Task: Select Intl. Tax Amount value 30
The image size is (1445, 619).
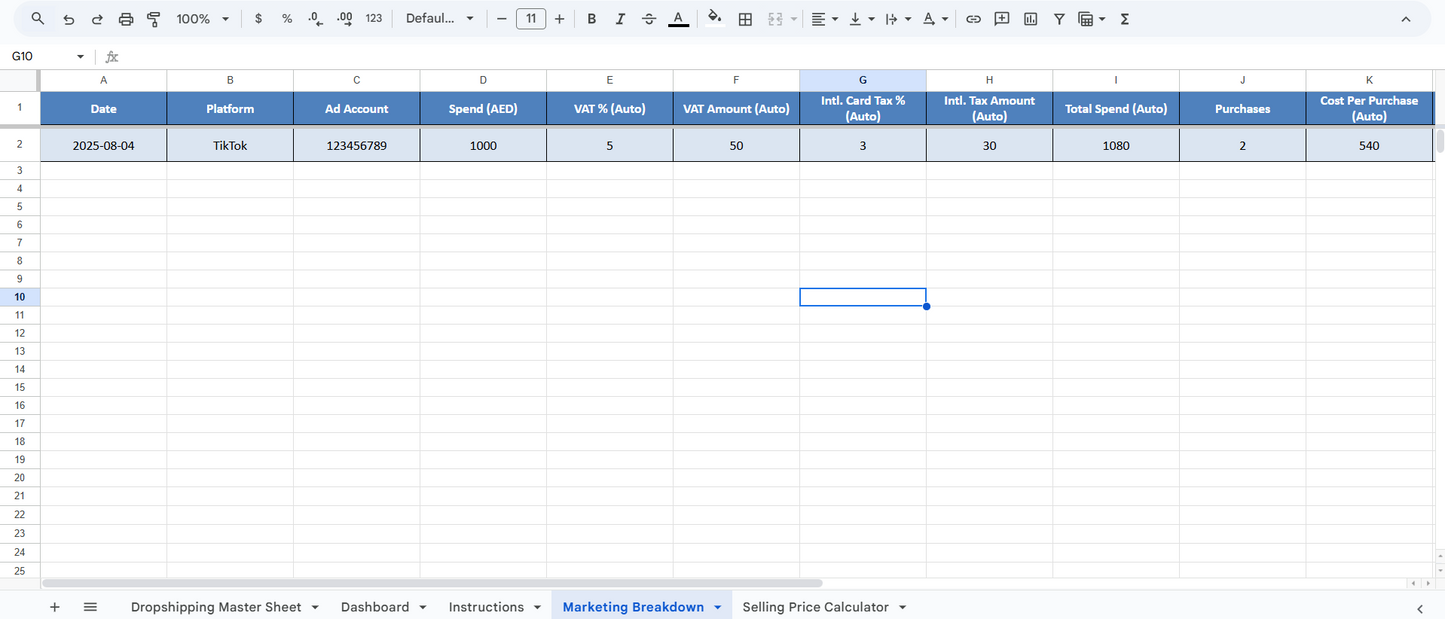Action: [x=989, y=146]
